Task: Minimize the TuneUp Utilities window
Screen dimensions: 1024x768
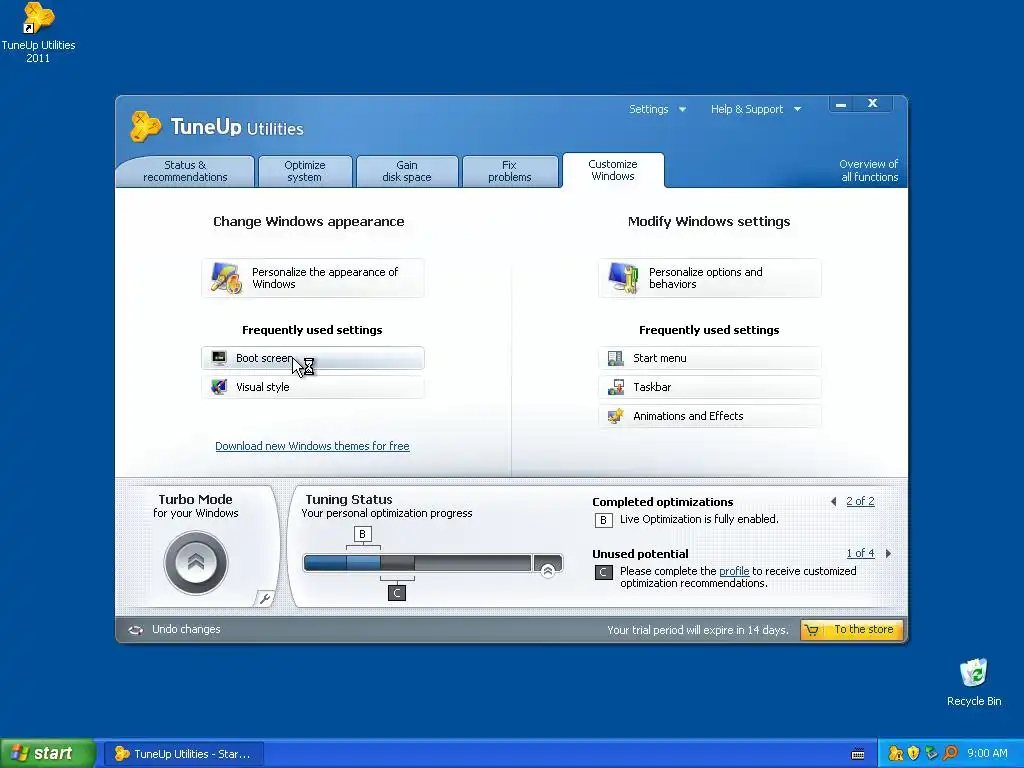Action: (x=841, y=104)
